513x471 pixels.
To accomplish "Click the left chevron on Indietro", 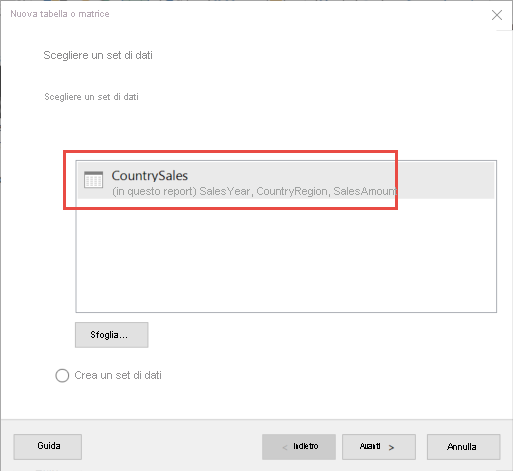I will click(x=285, y=448).
